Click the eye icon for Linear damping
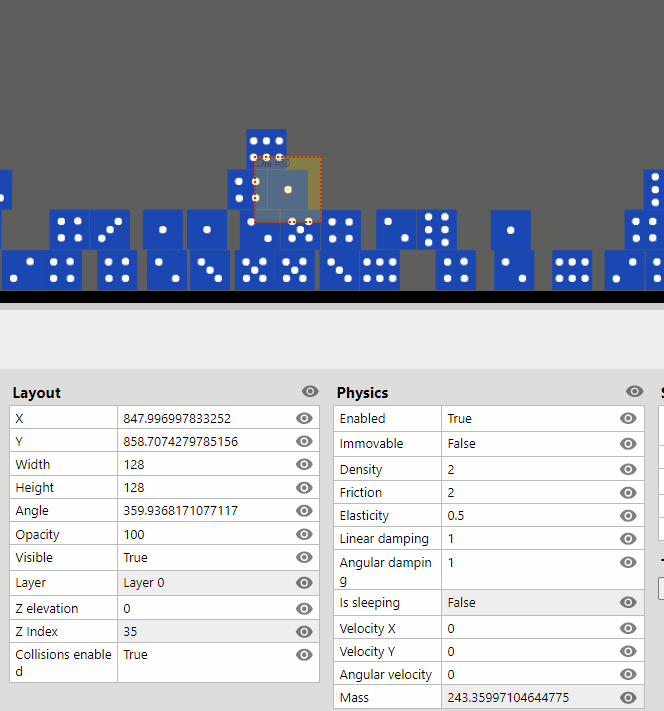 point(628,539)
